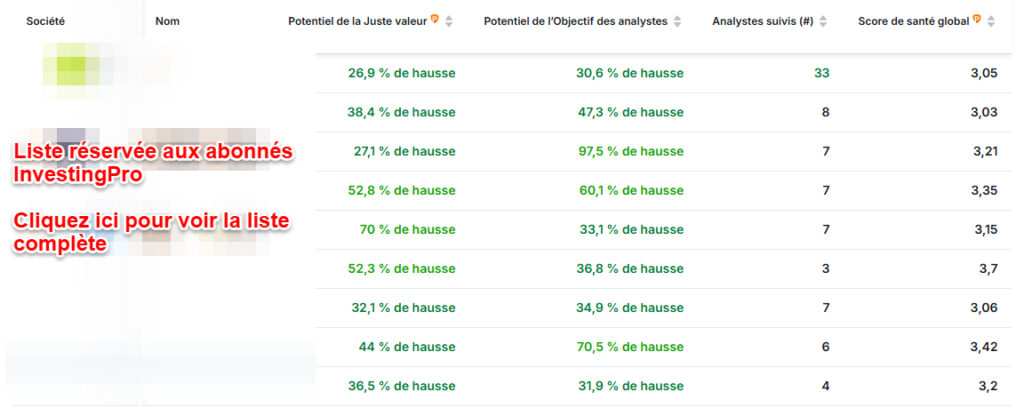
Task: Sort by Score de santé global arrows
Action: [x=991, y=21]
